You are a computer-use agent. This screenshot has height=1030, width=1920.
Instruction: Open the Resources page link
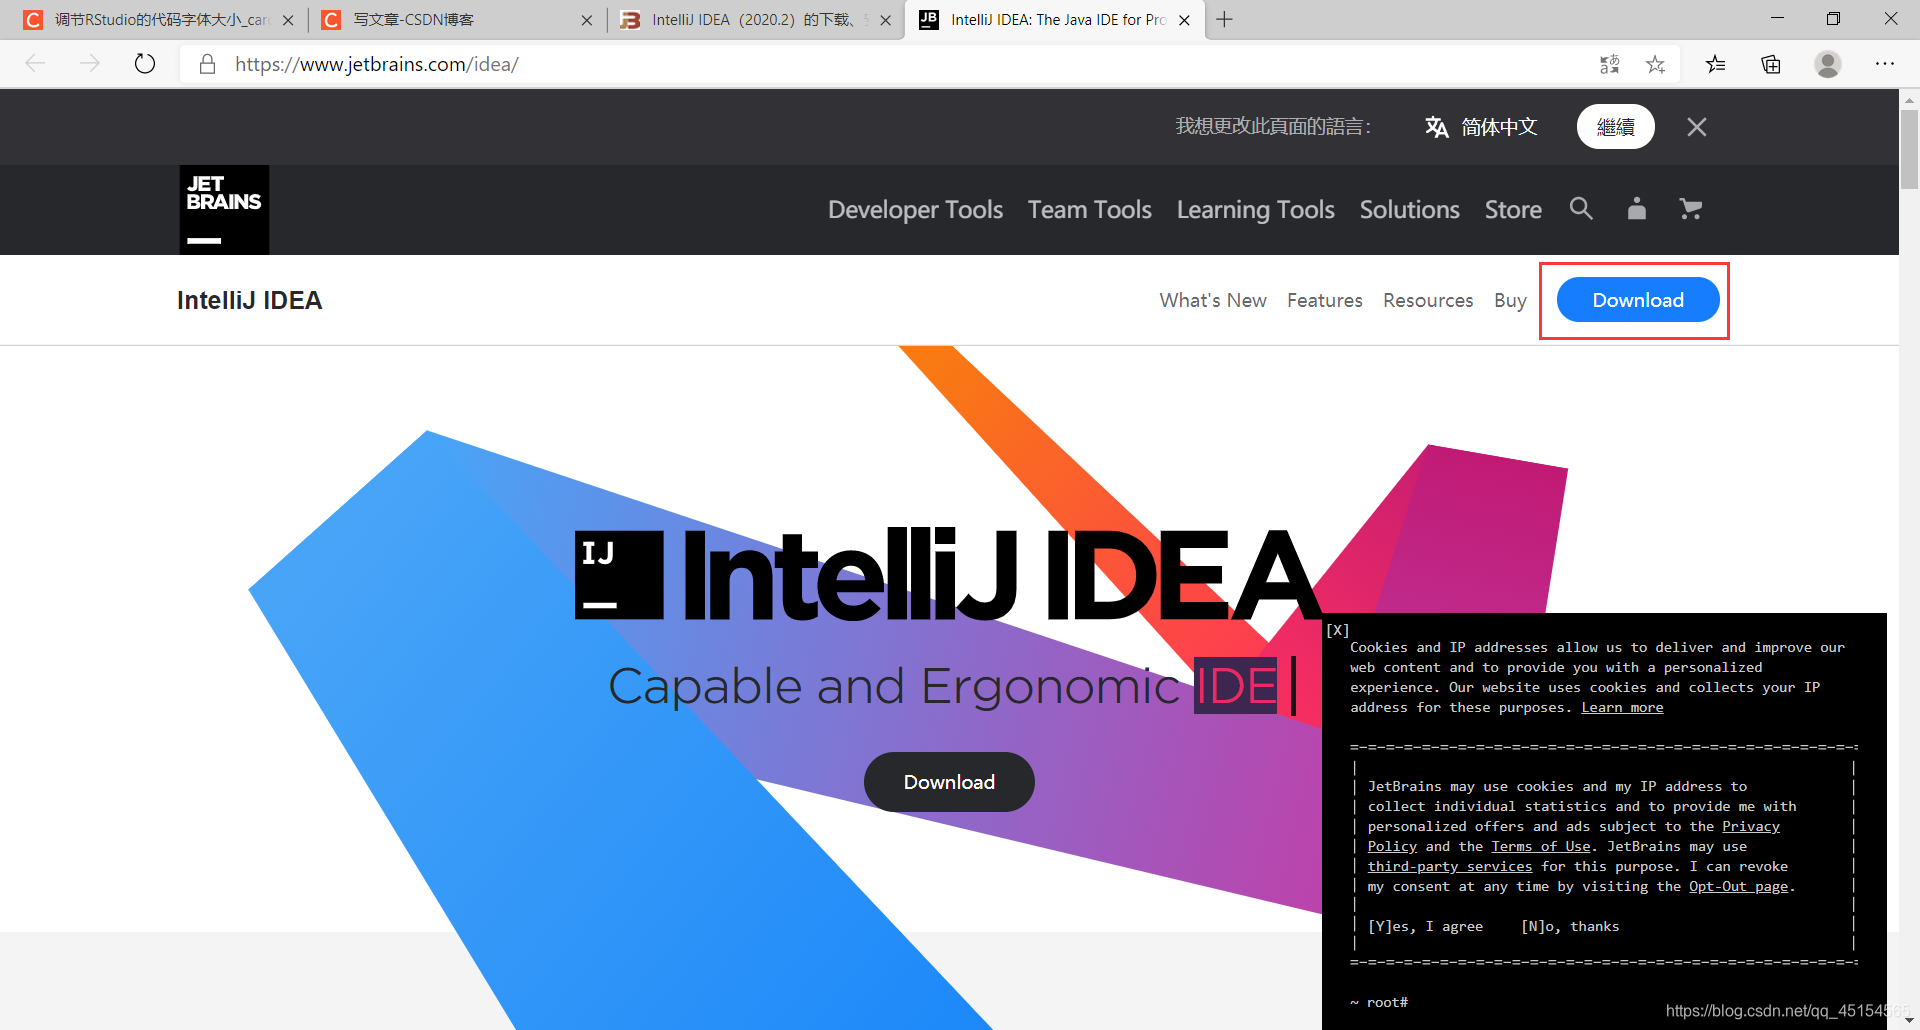pyautogui.click(x=1428, y=300)
